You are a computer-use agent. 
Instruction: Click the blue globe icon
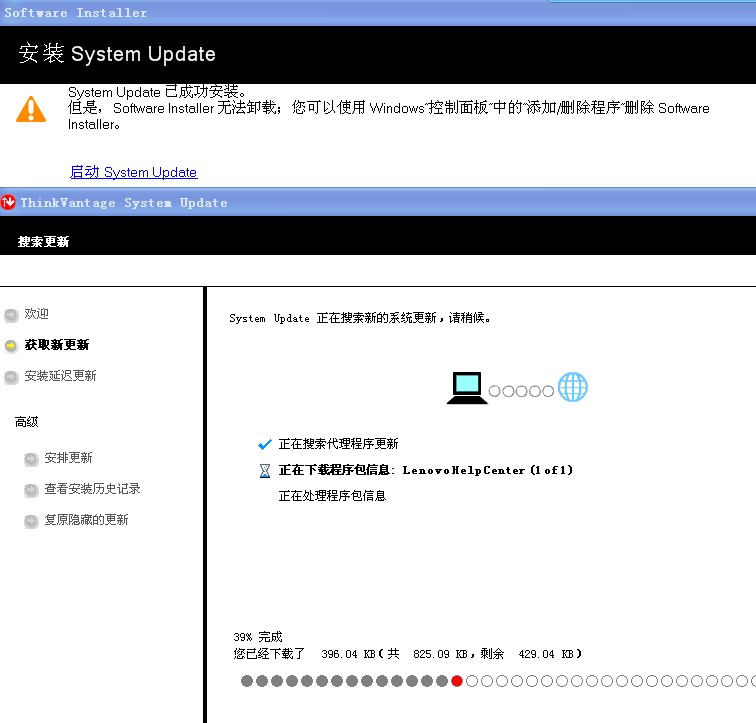[x=573, y=387]
